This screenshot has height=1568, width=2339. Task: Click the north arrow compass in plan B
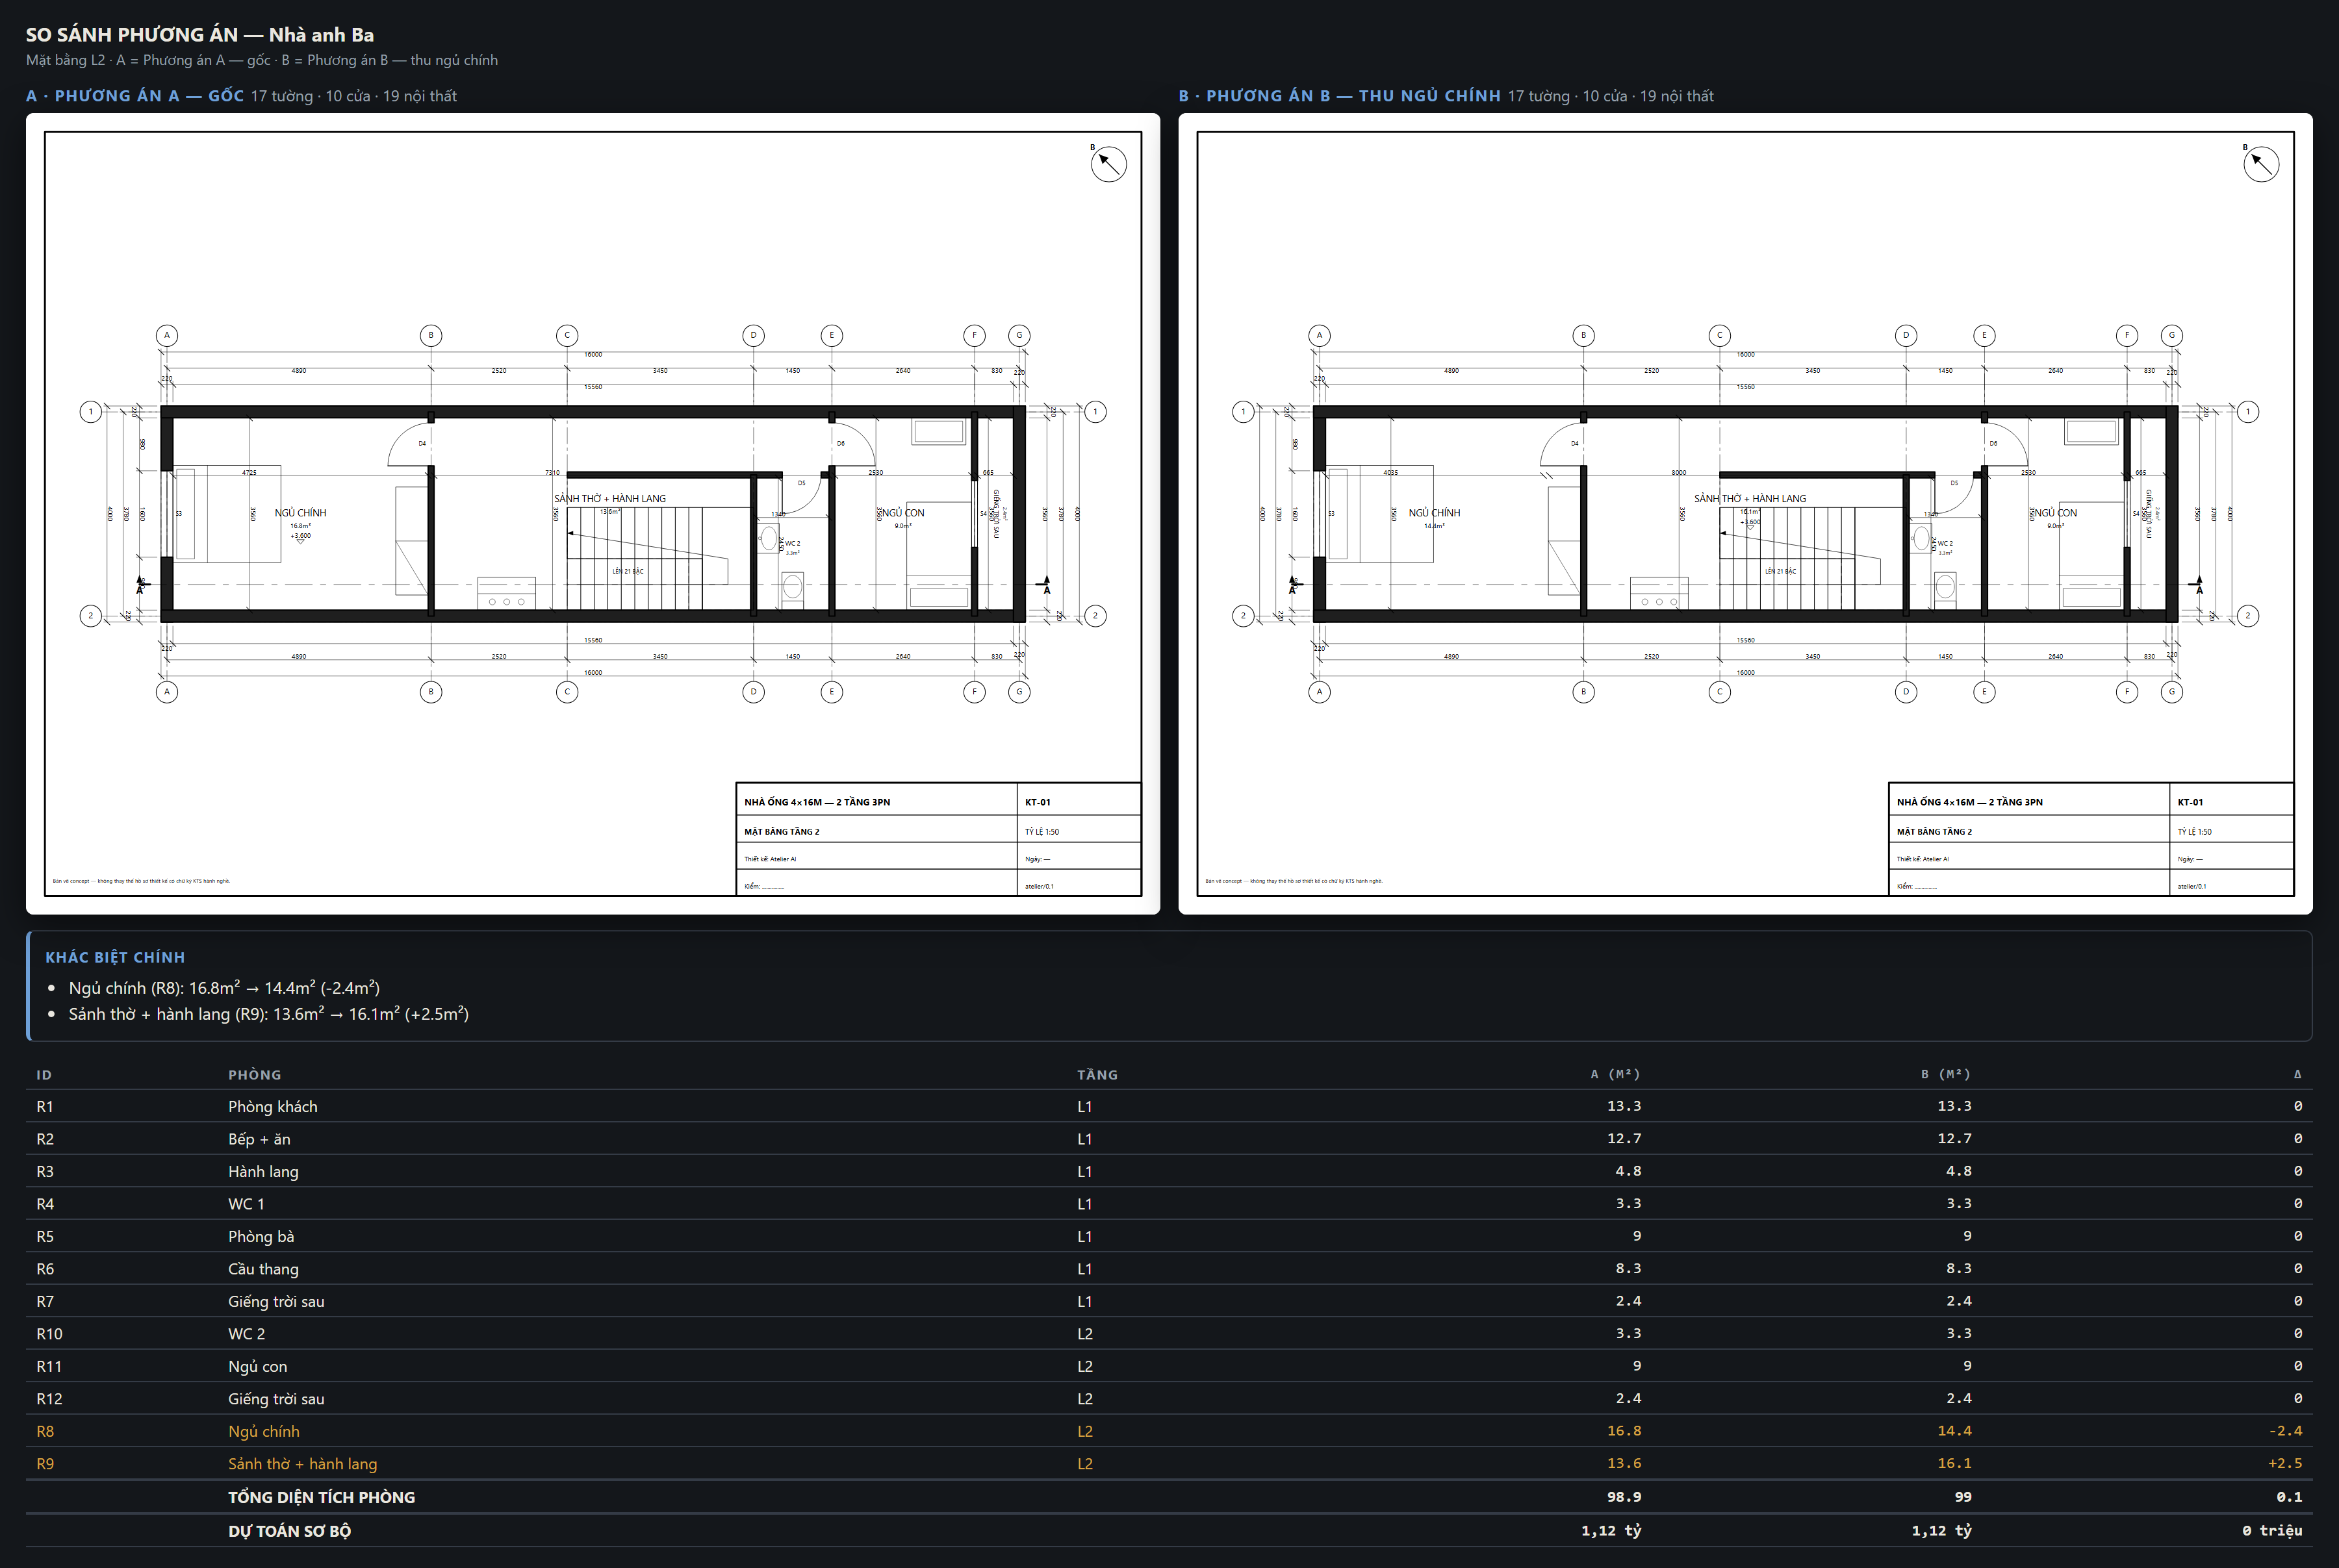[x=2261, y=164]
